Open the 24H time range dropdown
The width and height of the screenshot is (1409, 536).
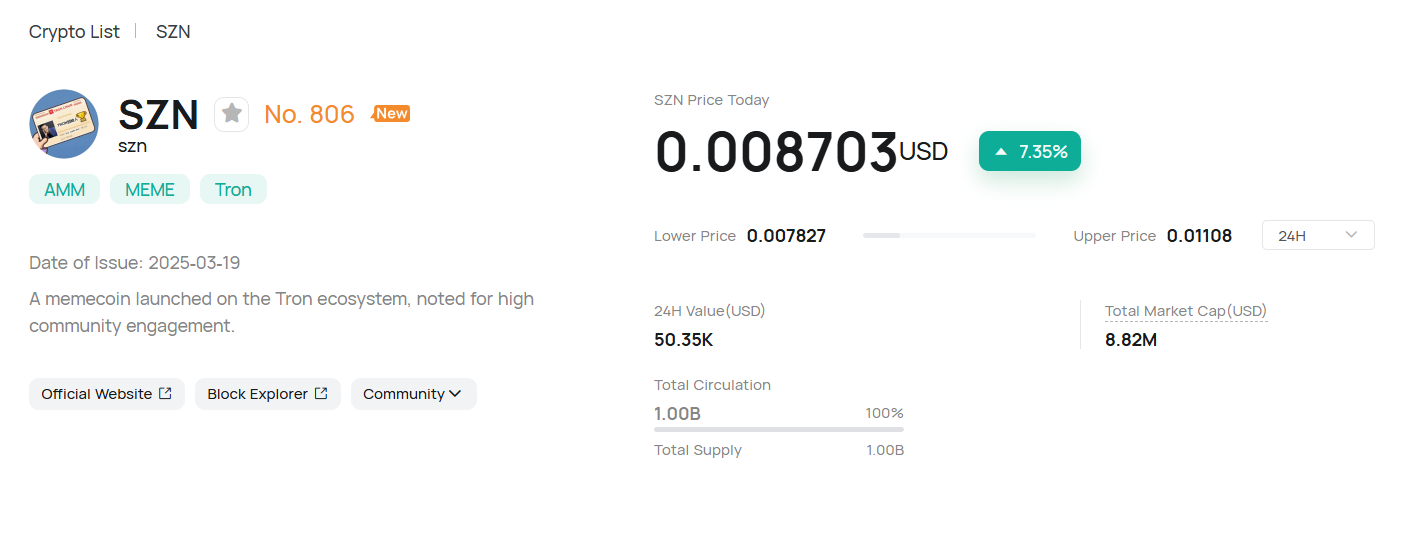[x=1318, y=236]
